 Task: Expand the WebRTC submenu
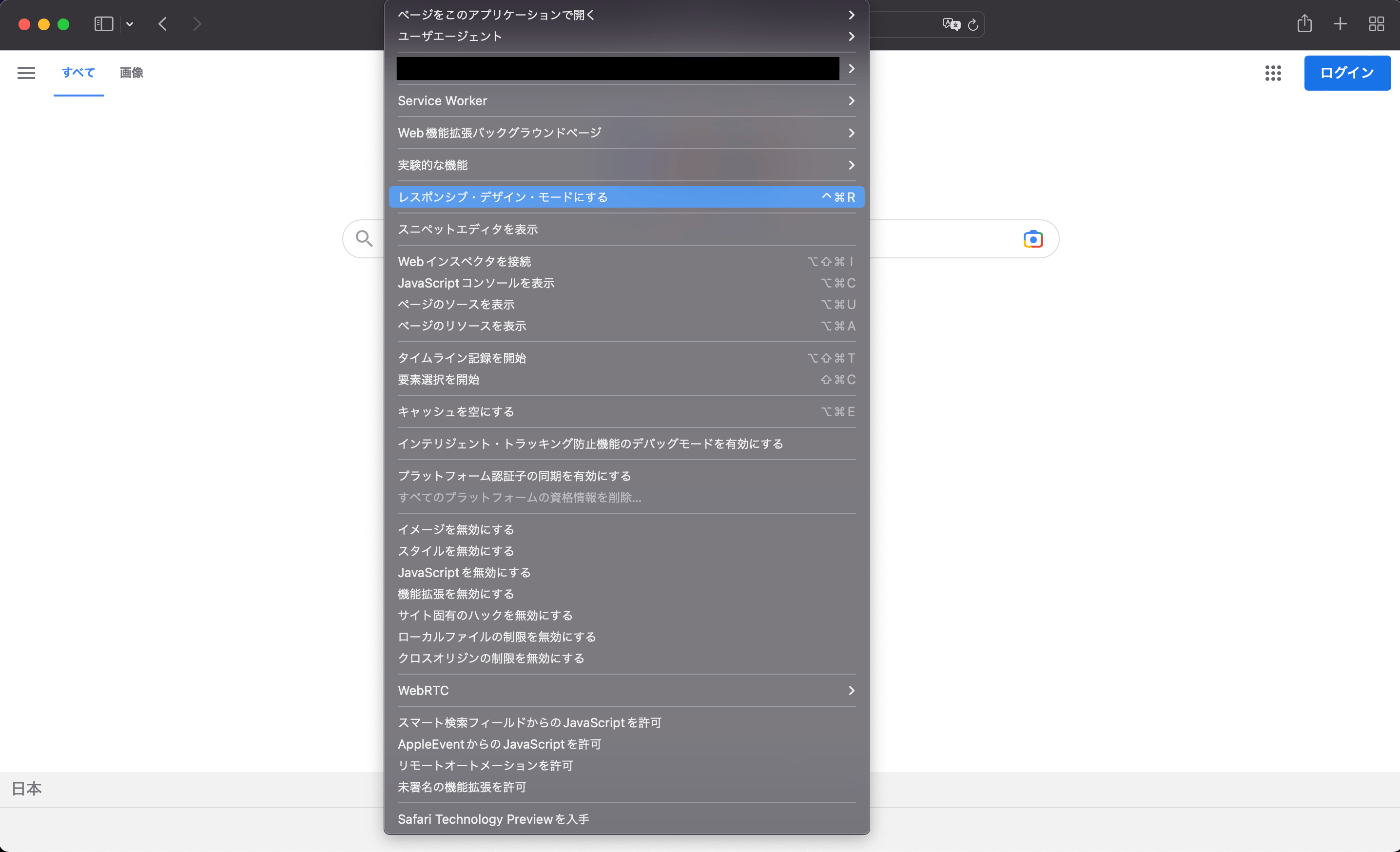pyautogui.click(x=627, y=691)
